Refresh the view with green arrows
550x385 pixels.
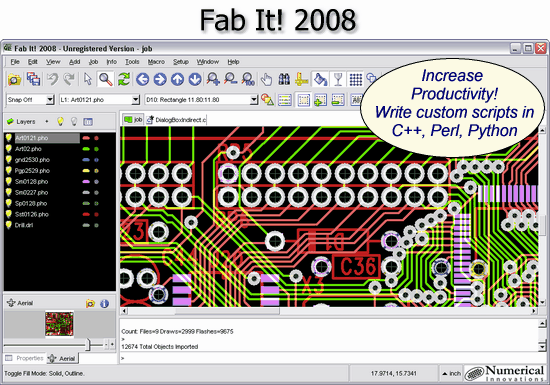[124, 79]
